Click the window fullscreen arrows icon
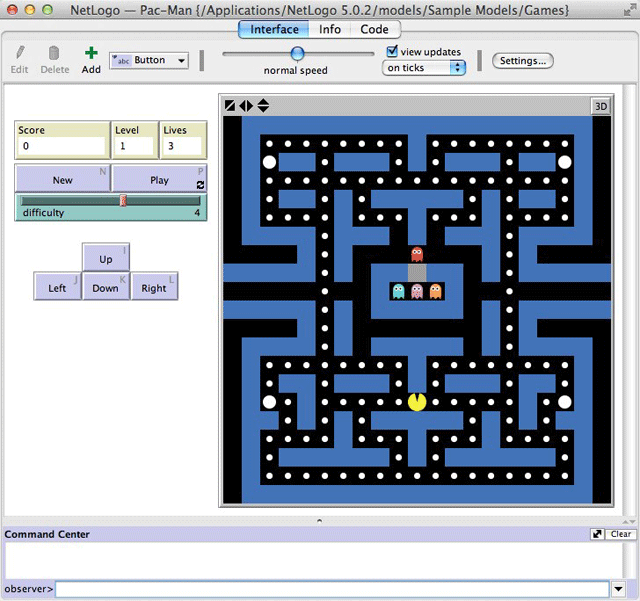The image size is (640, 601). tap(629, 11)
